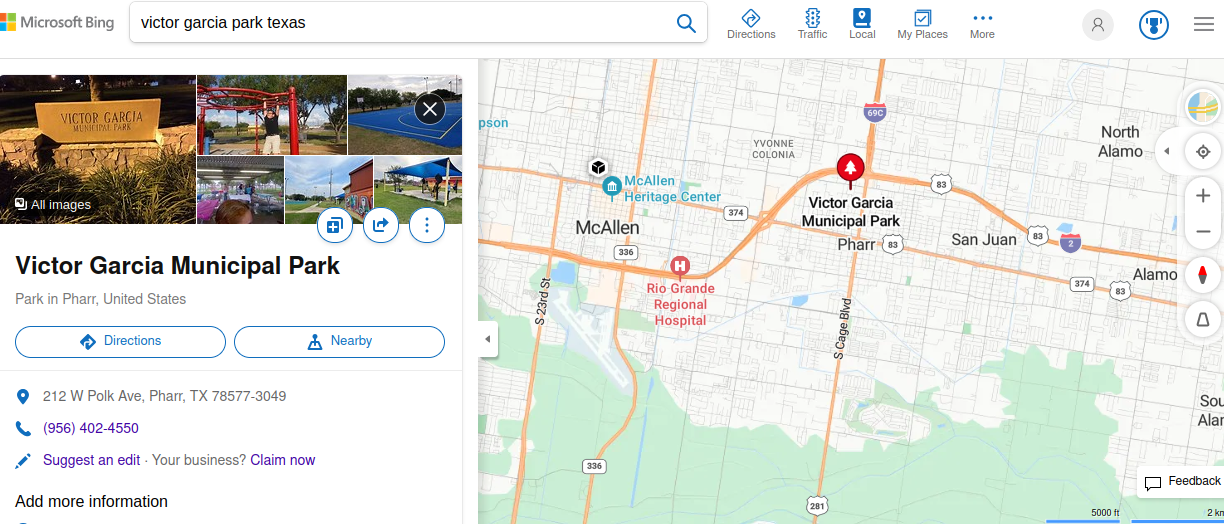Click the North Alamo label
The height and width of the screenshot is (524, 1224).
coord(1121,141)
